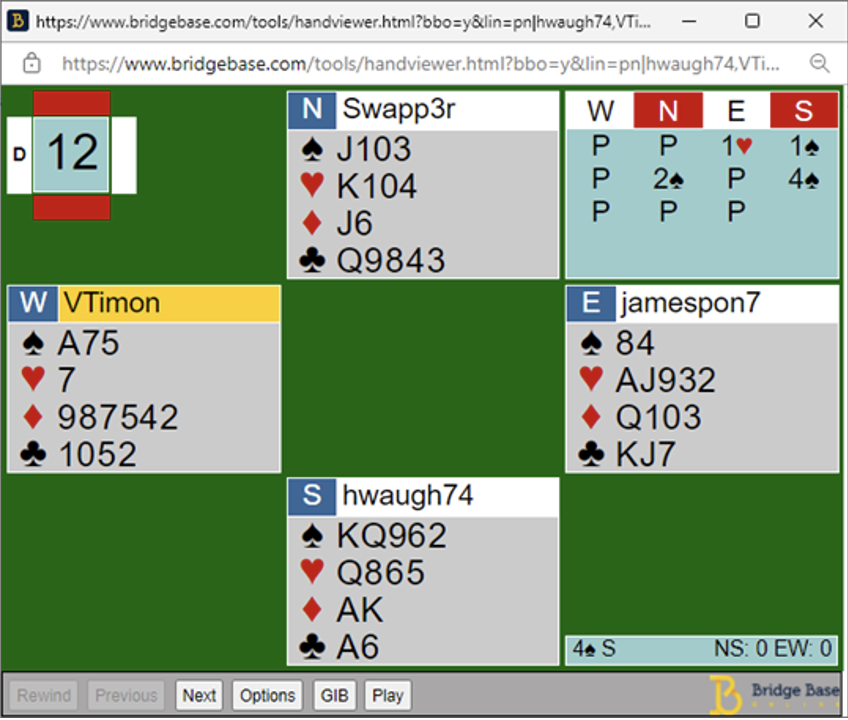Click the club symbol in West's hand
This screenshot has height=720, width=848.
point(33,454)
